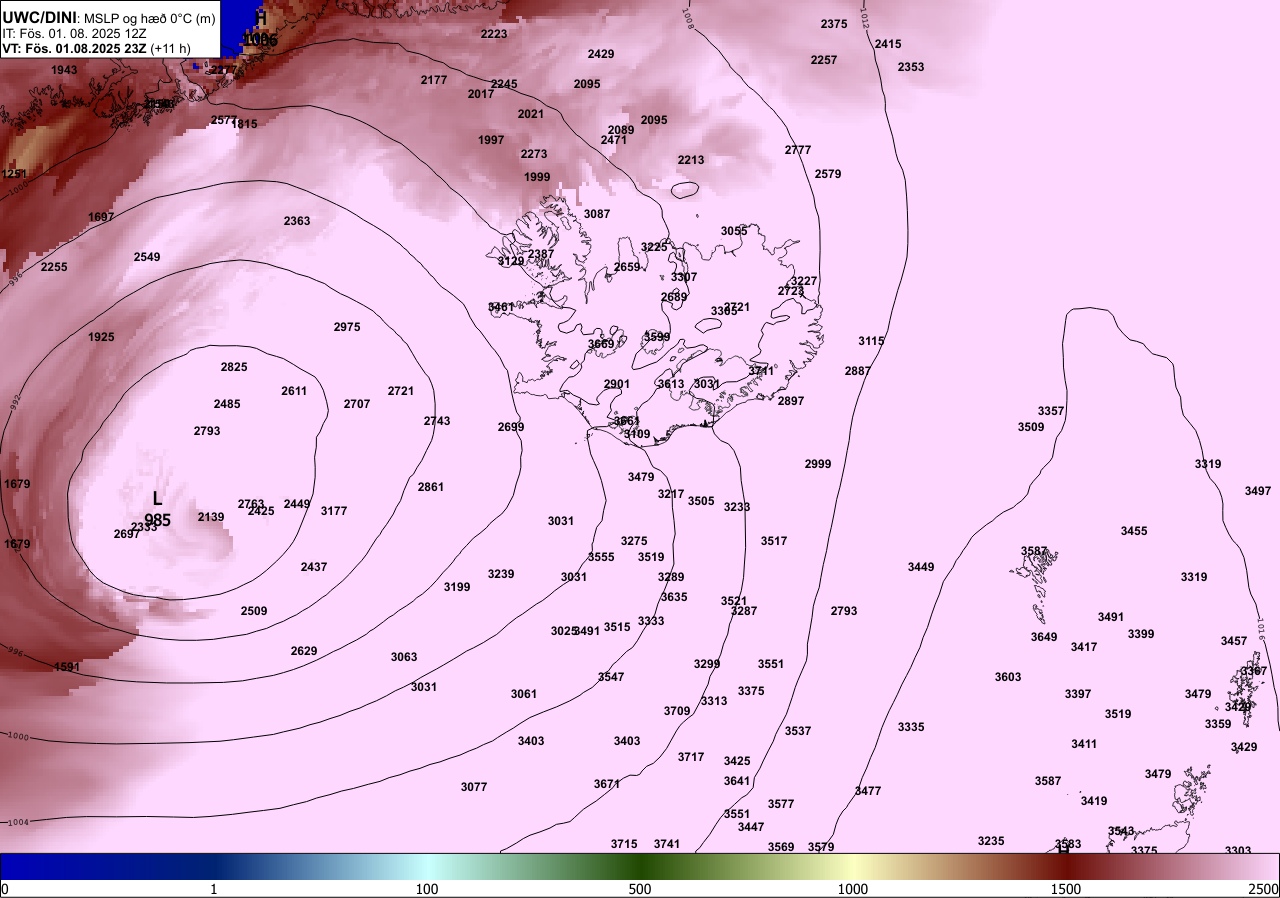Click the height value 3357
1280x898 pixels.
pyautogui.click(x=1051, y=411)
